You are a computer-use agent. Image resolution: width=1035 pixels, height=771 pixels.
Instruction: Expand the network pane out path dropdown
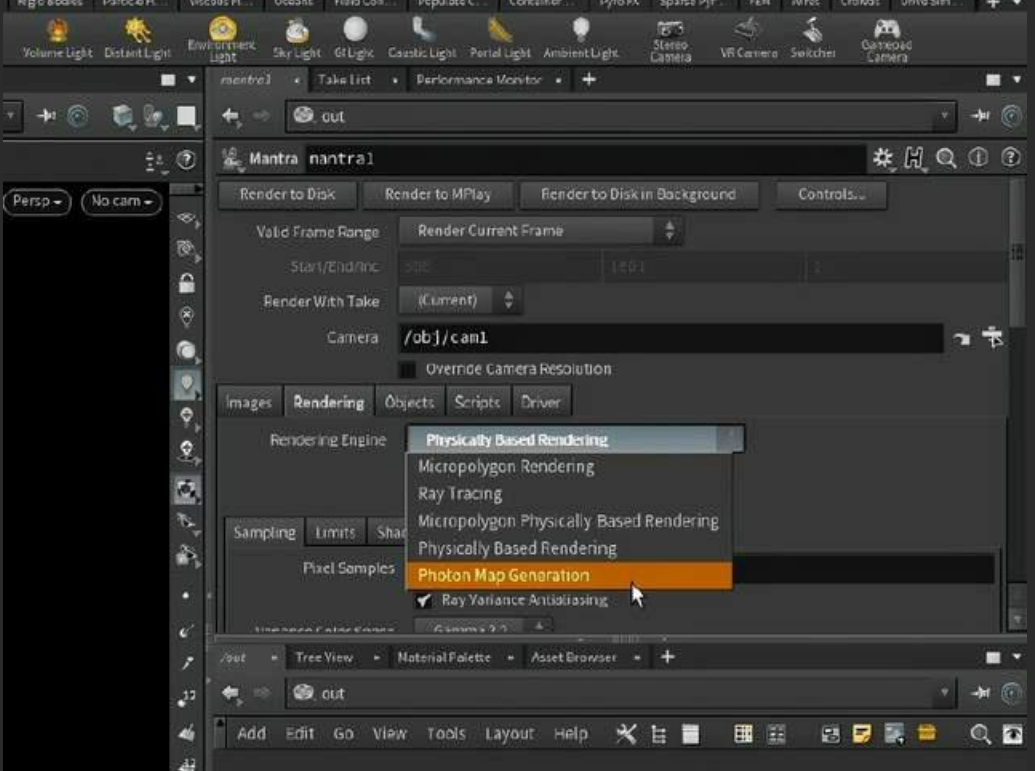[945, 693]
